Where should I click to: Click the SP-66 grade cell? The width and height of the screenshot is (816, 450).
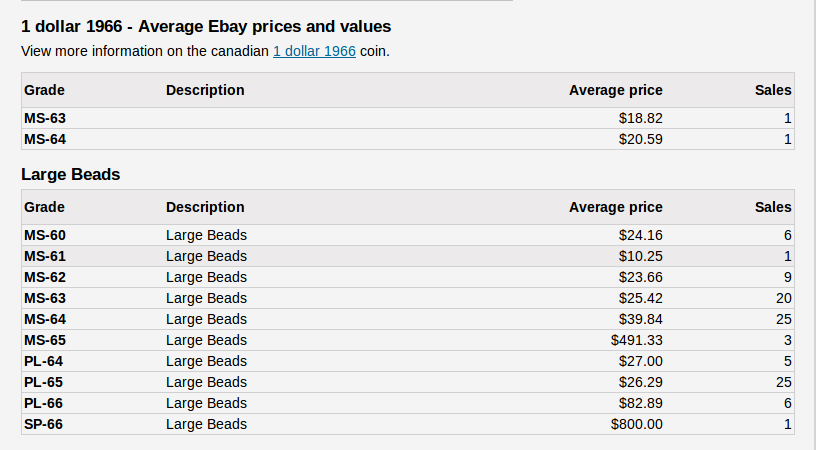click(x=43, y=425)
